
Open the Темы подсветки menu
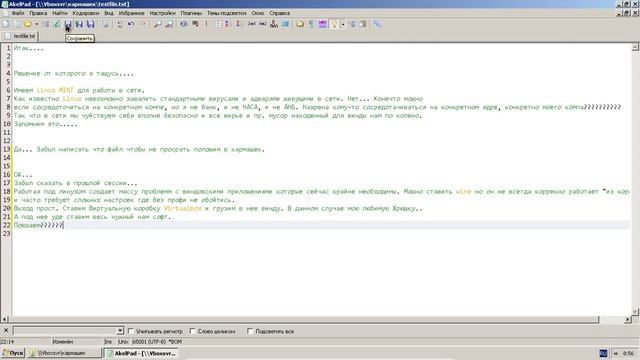tap(227, 13)
